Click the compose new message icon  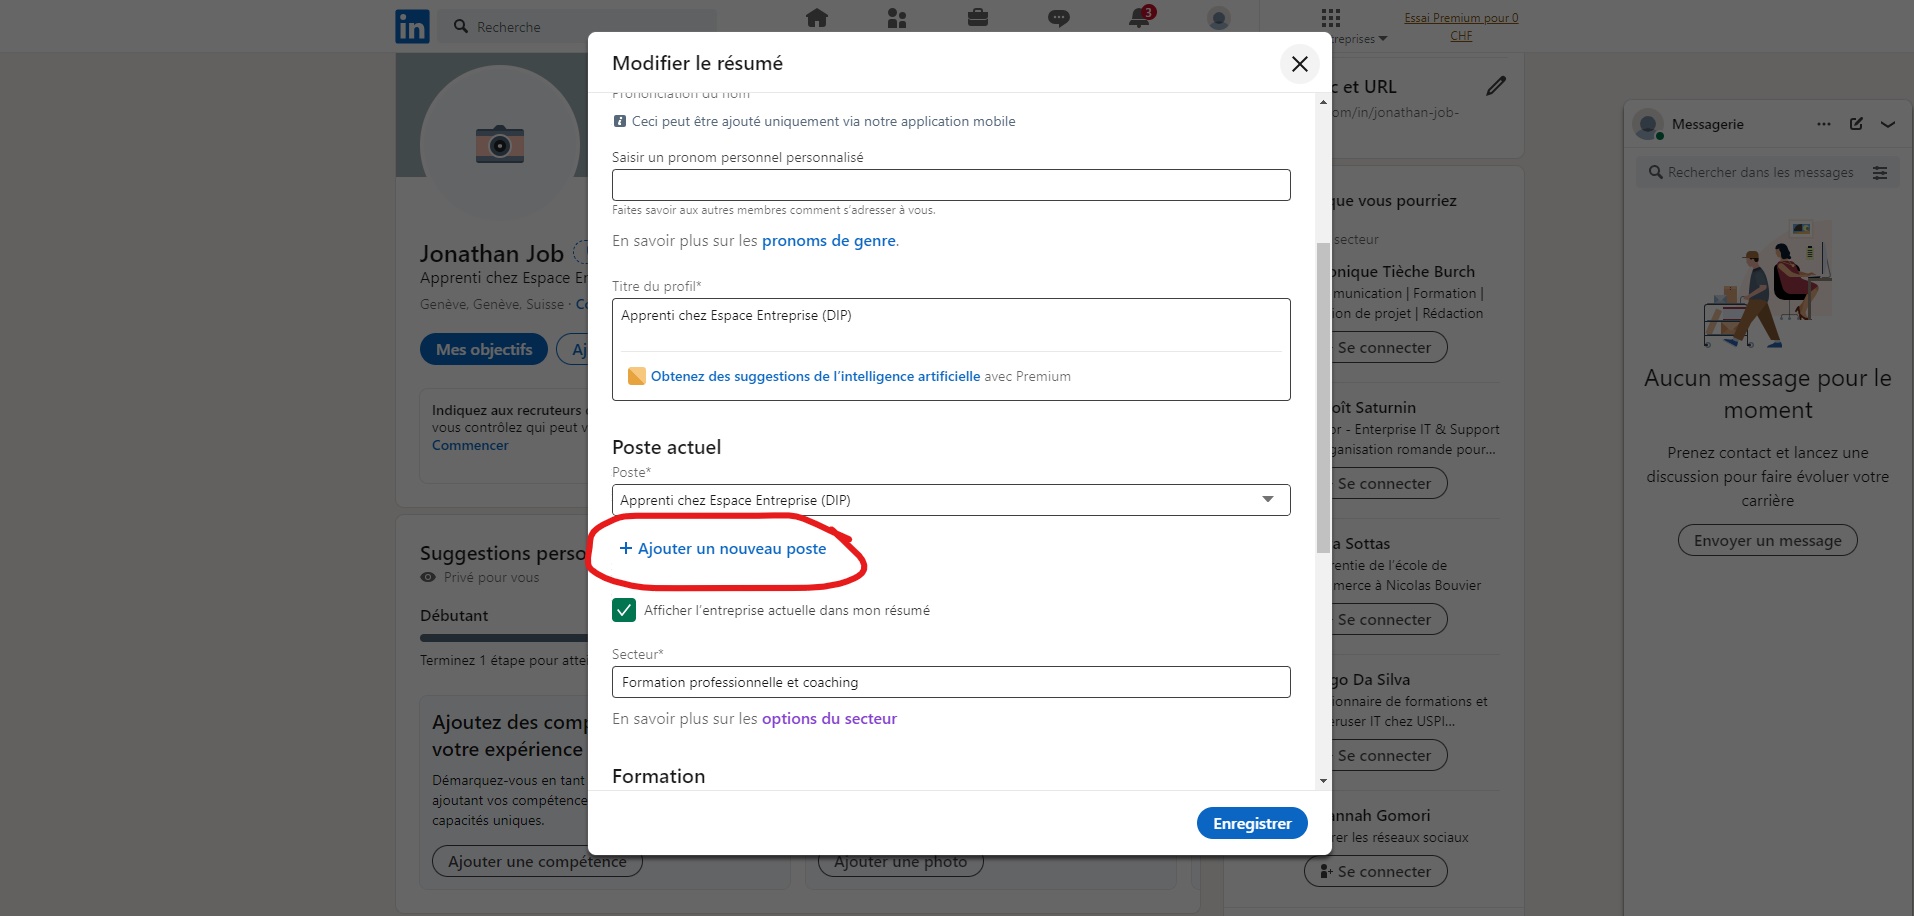(1856, 124)
